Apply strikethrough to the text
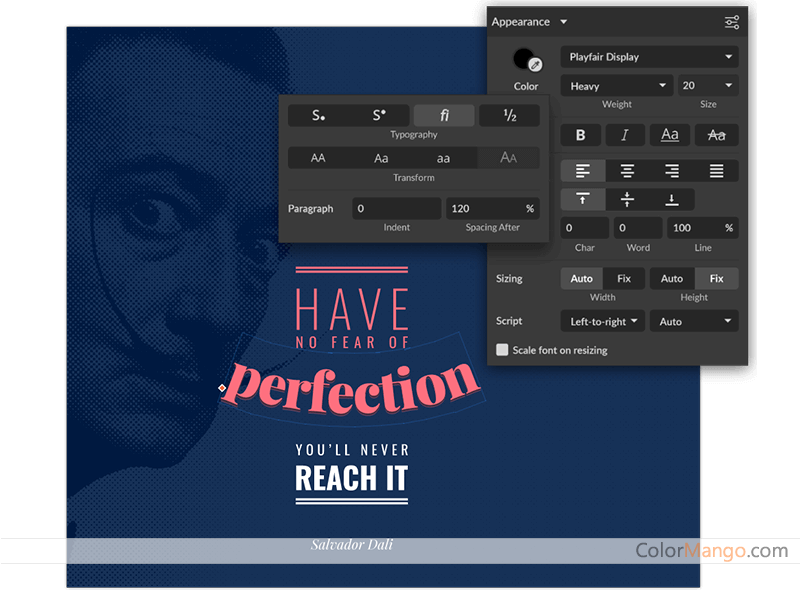 pos(716,135)
